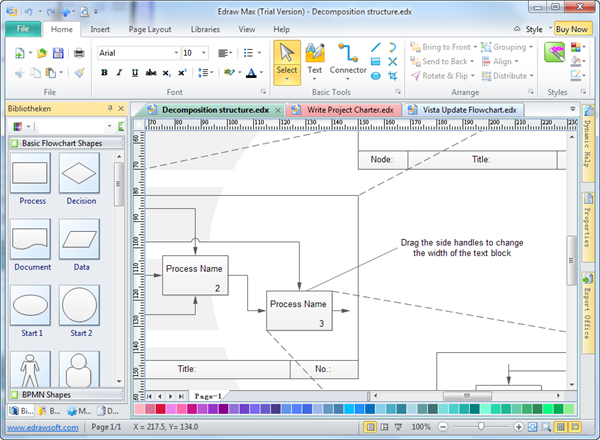Expand the BPMN Shapes library section

pos(62,395)
